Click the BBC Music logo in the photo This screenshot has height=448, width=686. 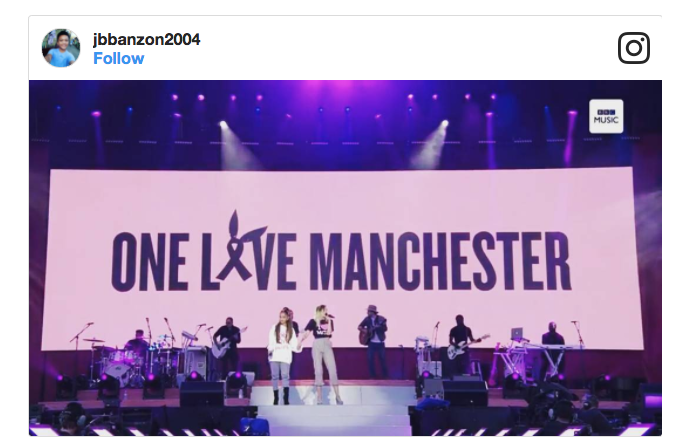coord(606,116)
